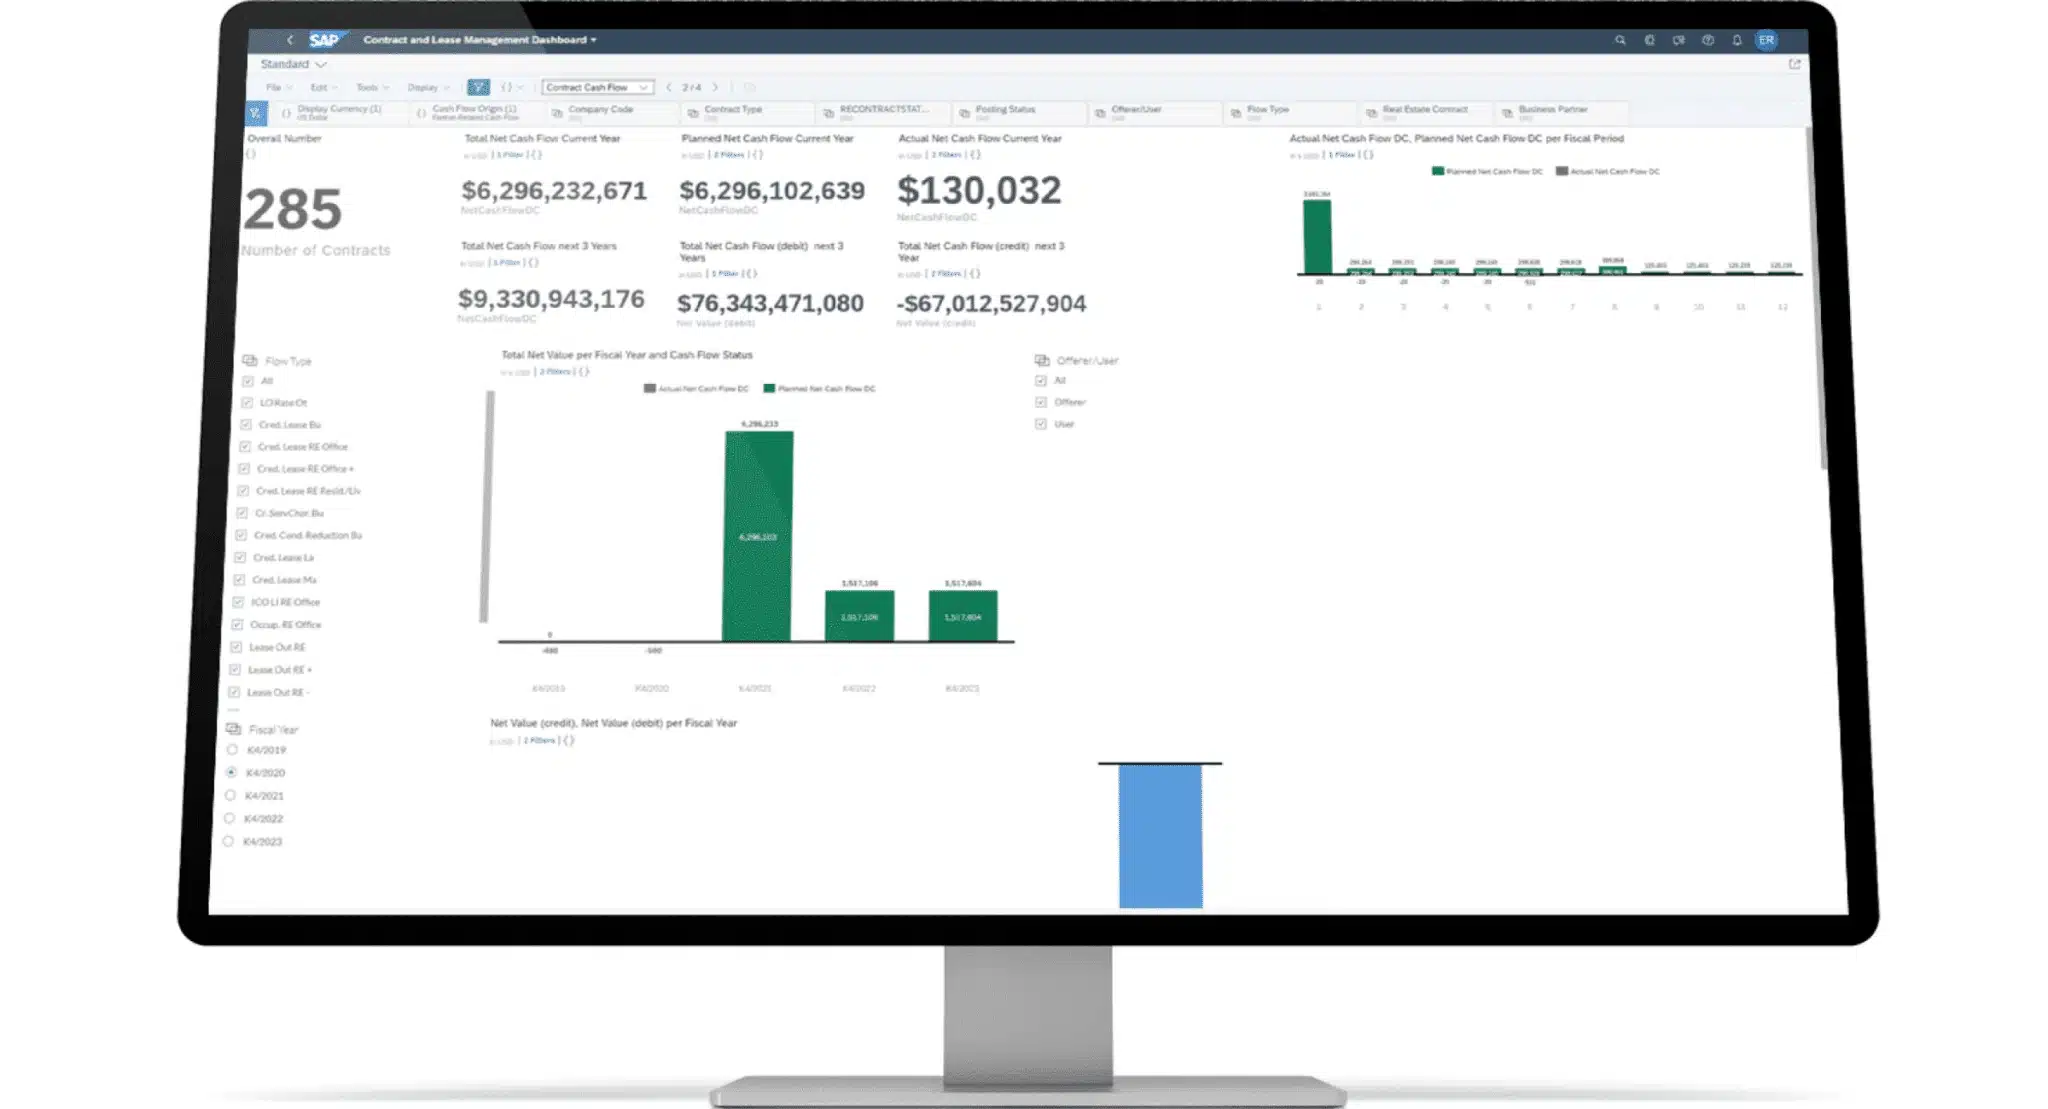Screen dimensions: 2048x1109
Task: Click the filters link under Planned Net Cash Flow Current Year
Action: pos(729,155)
